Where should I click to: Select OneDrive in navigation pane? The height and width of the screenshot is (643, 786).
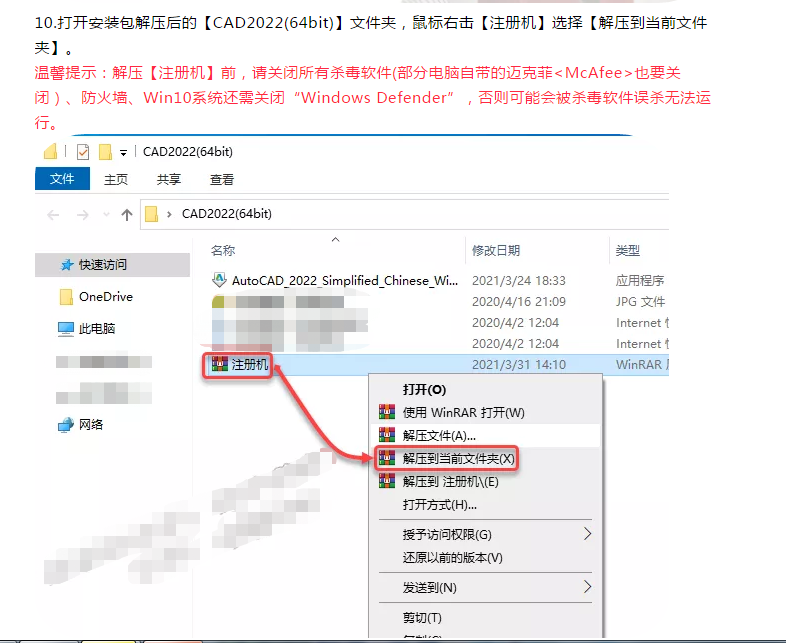[106, 297]
